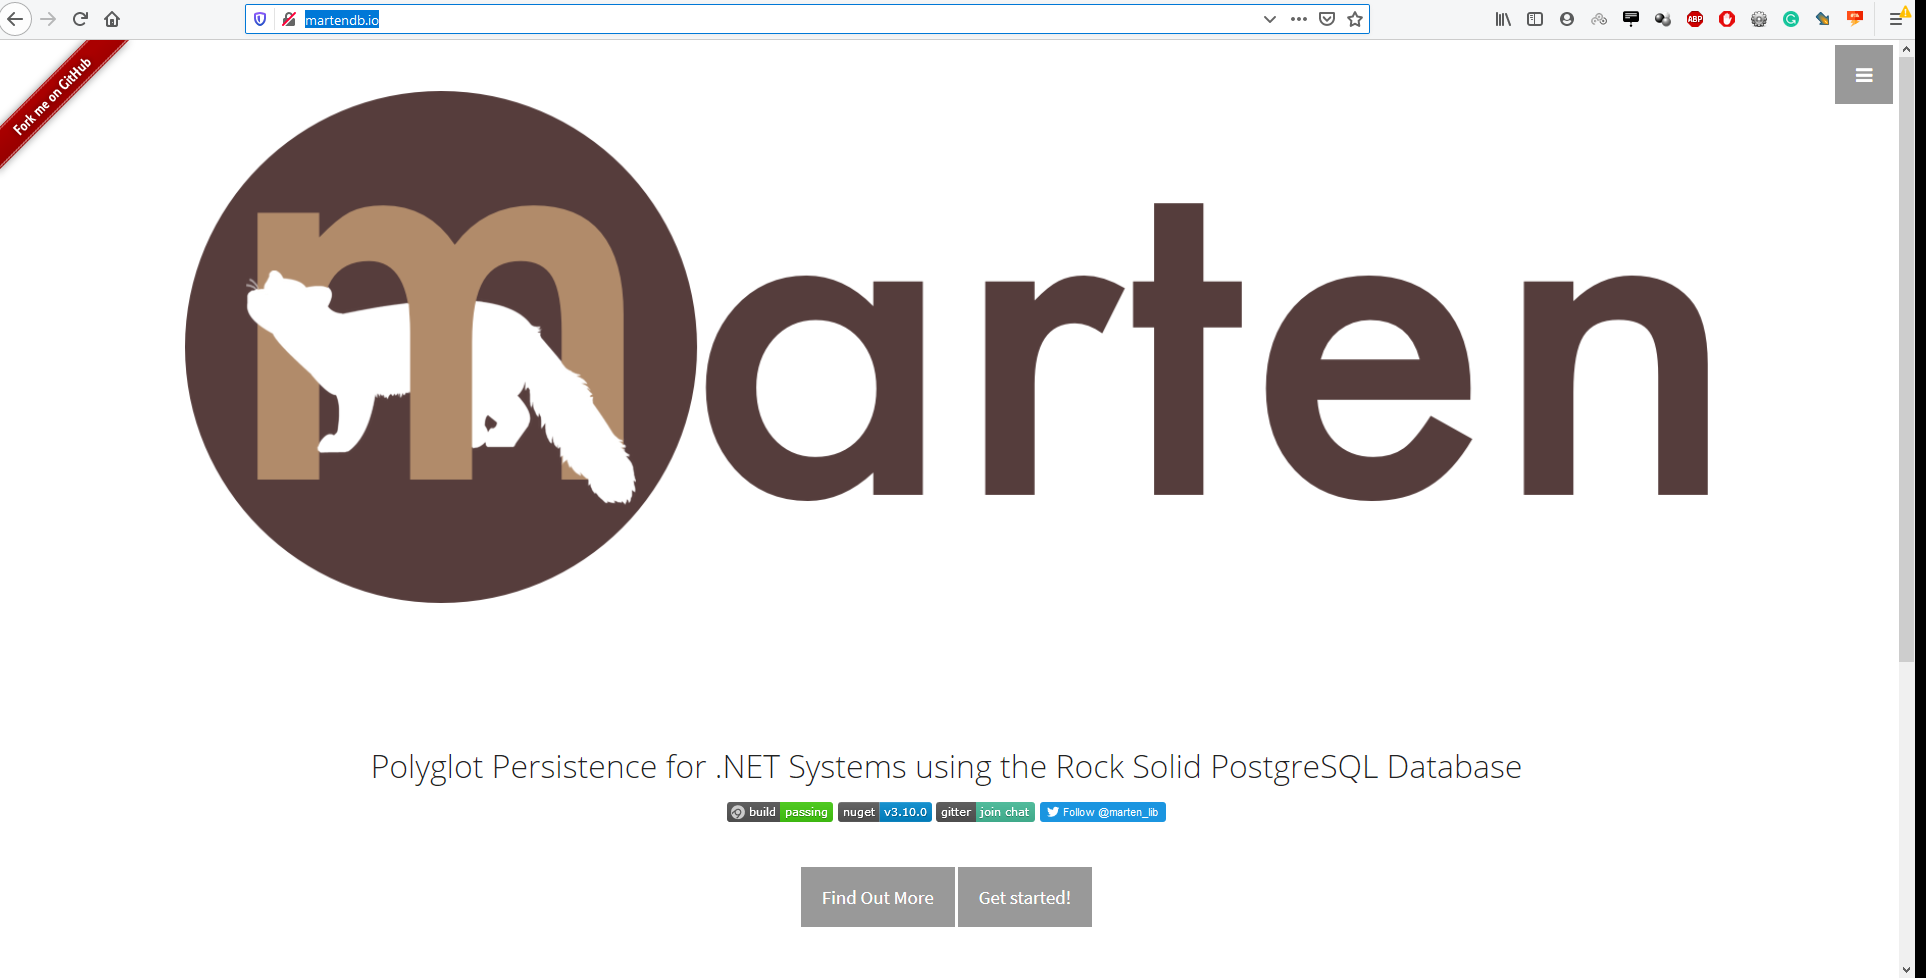Viewport: 1926px width, 978px height.
Task: Open the Adblock Plus ABP extension
Action: pos(1695,19)
